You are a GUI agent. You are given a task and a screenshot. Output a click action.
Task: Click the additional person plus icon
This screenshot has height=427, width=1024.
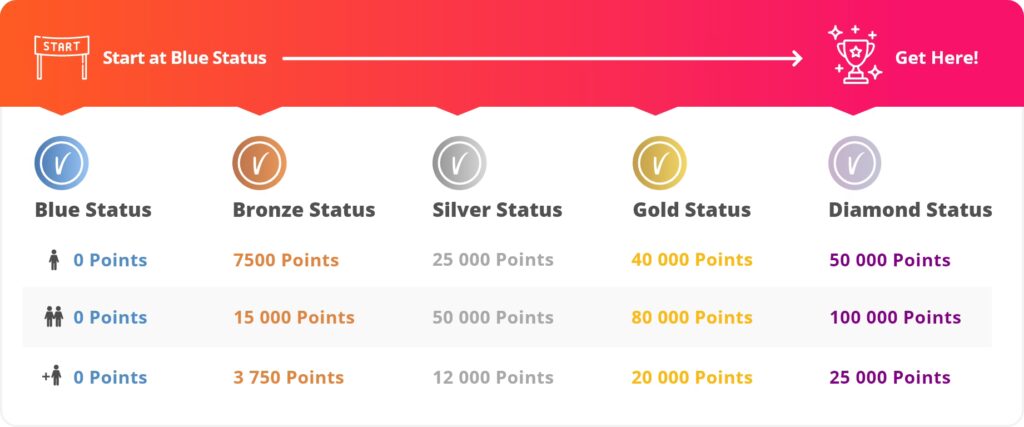click(x=52, y=377)
